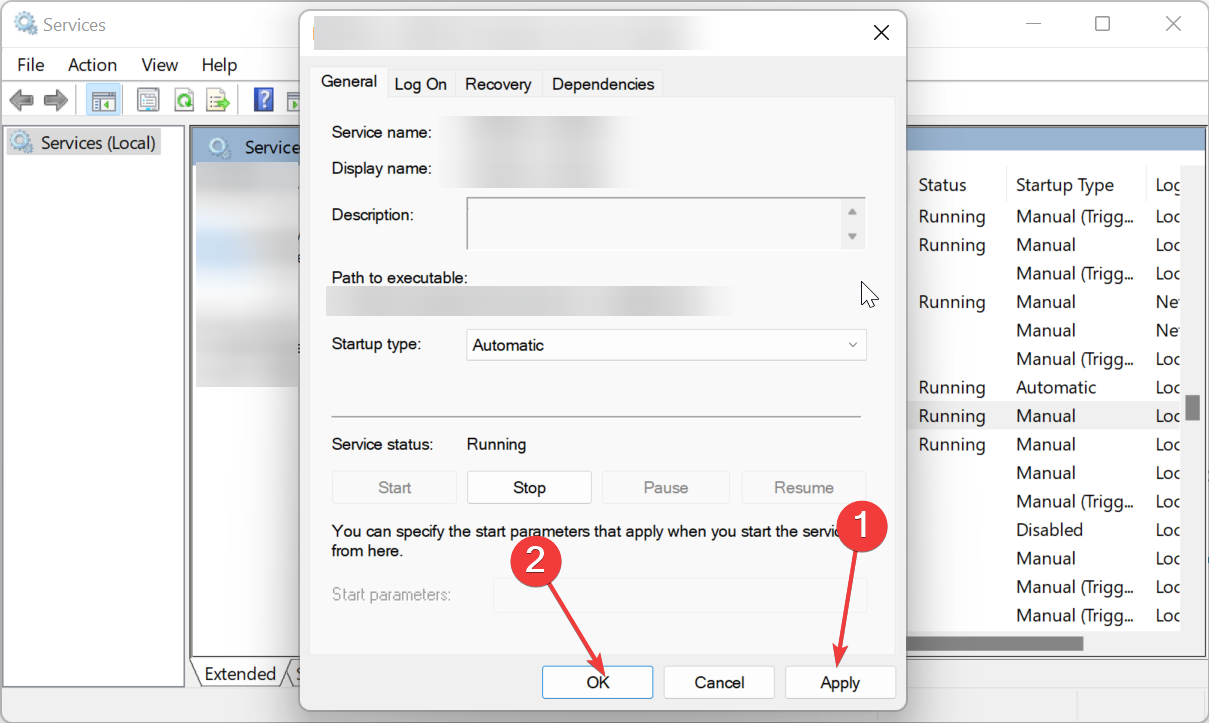Click the Start parameters input field
Viewport: 1209px width, 723px height.
tap(680, 595)
